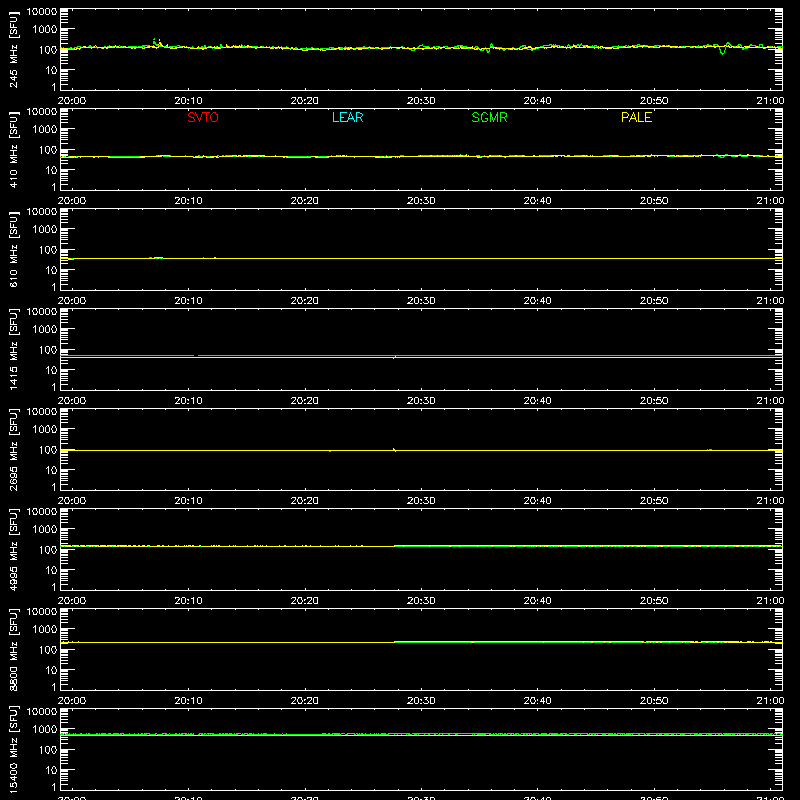Click the small spike near 20:28 in 2695 MHz
This screenshot has width=800, height=800.
[394, 449]
